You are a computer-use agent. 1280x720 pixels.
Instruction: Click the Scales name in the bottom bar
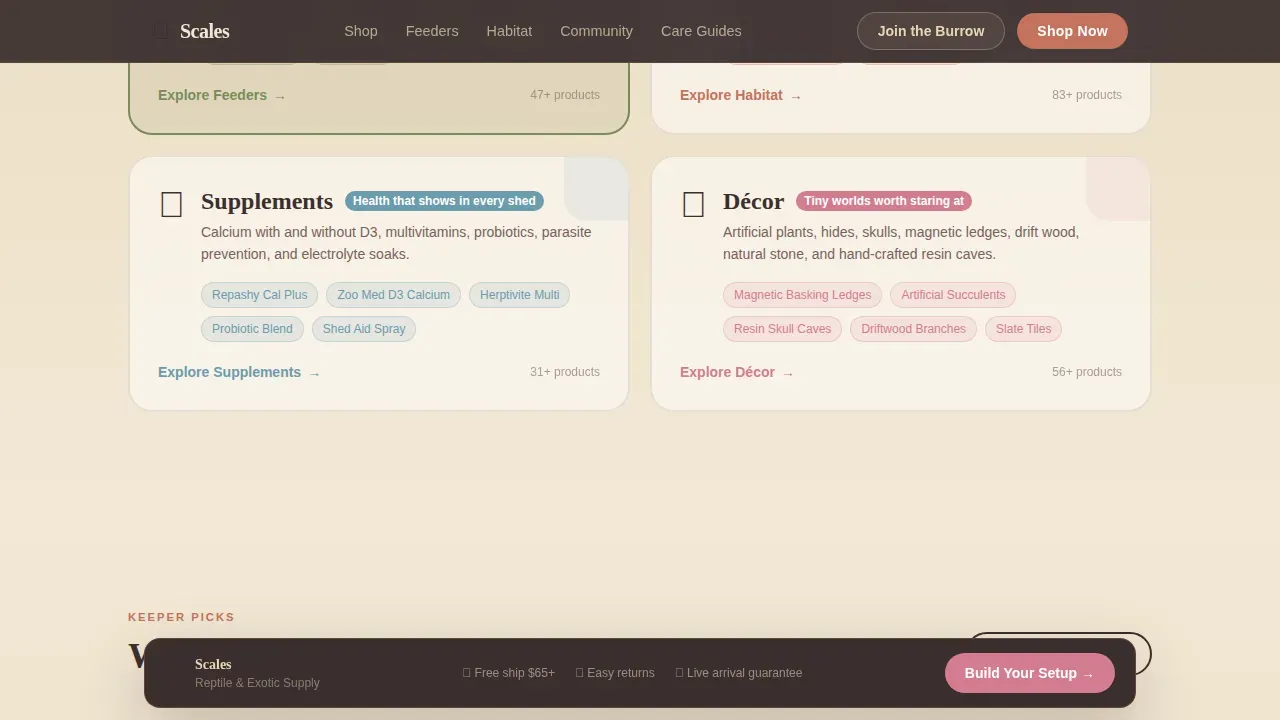point(213,664)
